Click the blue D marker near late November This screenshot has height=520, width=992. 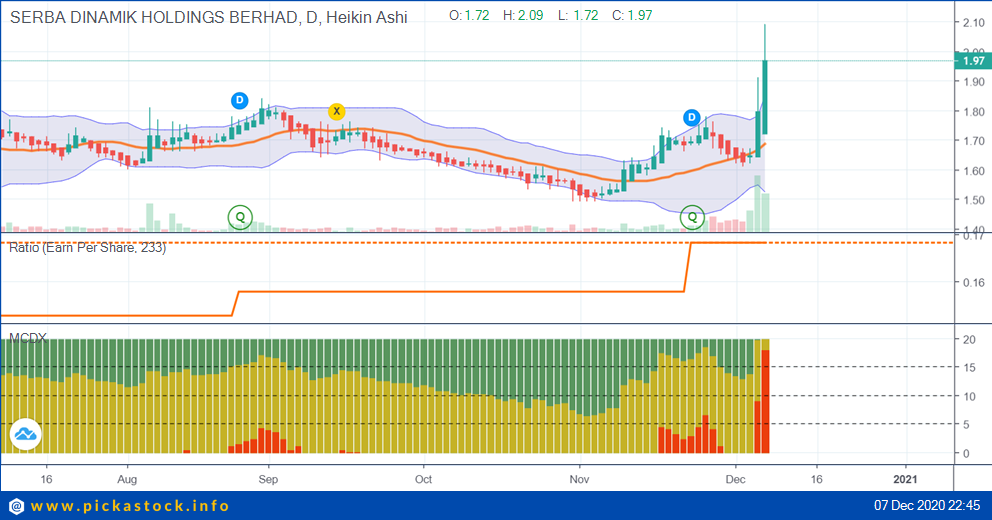(x=692, y=118)
